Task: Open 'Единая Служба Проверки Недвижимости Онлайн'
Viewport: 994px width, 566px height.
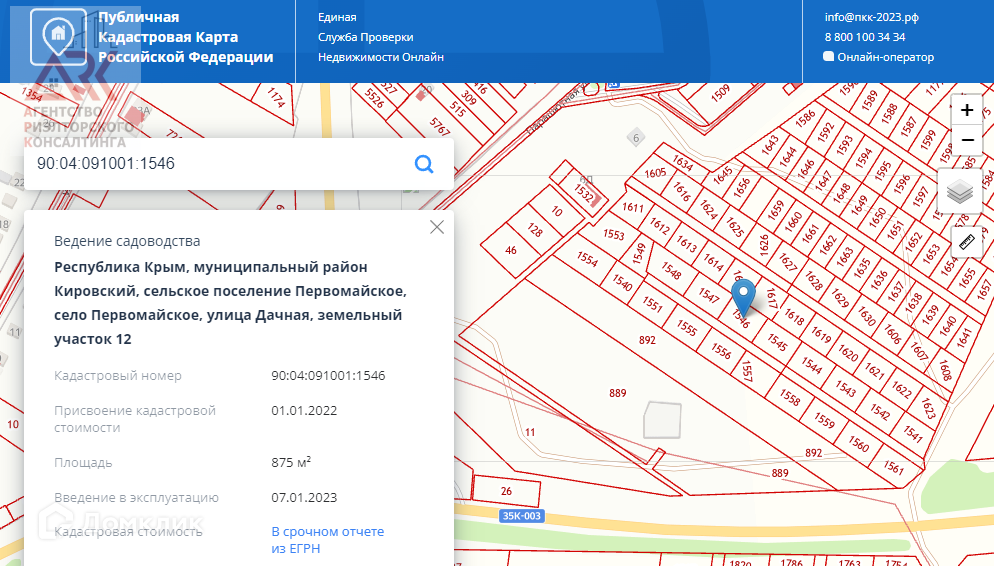Action: pos(380,37)
